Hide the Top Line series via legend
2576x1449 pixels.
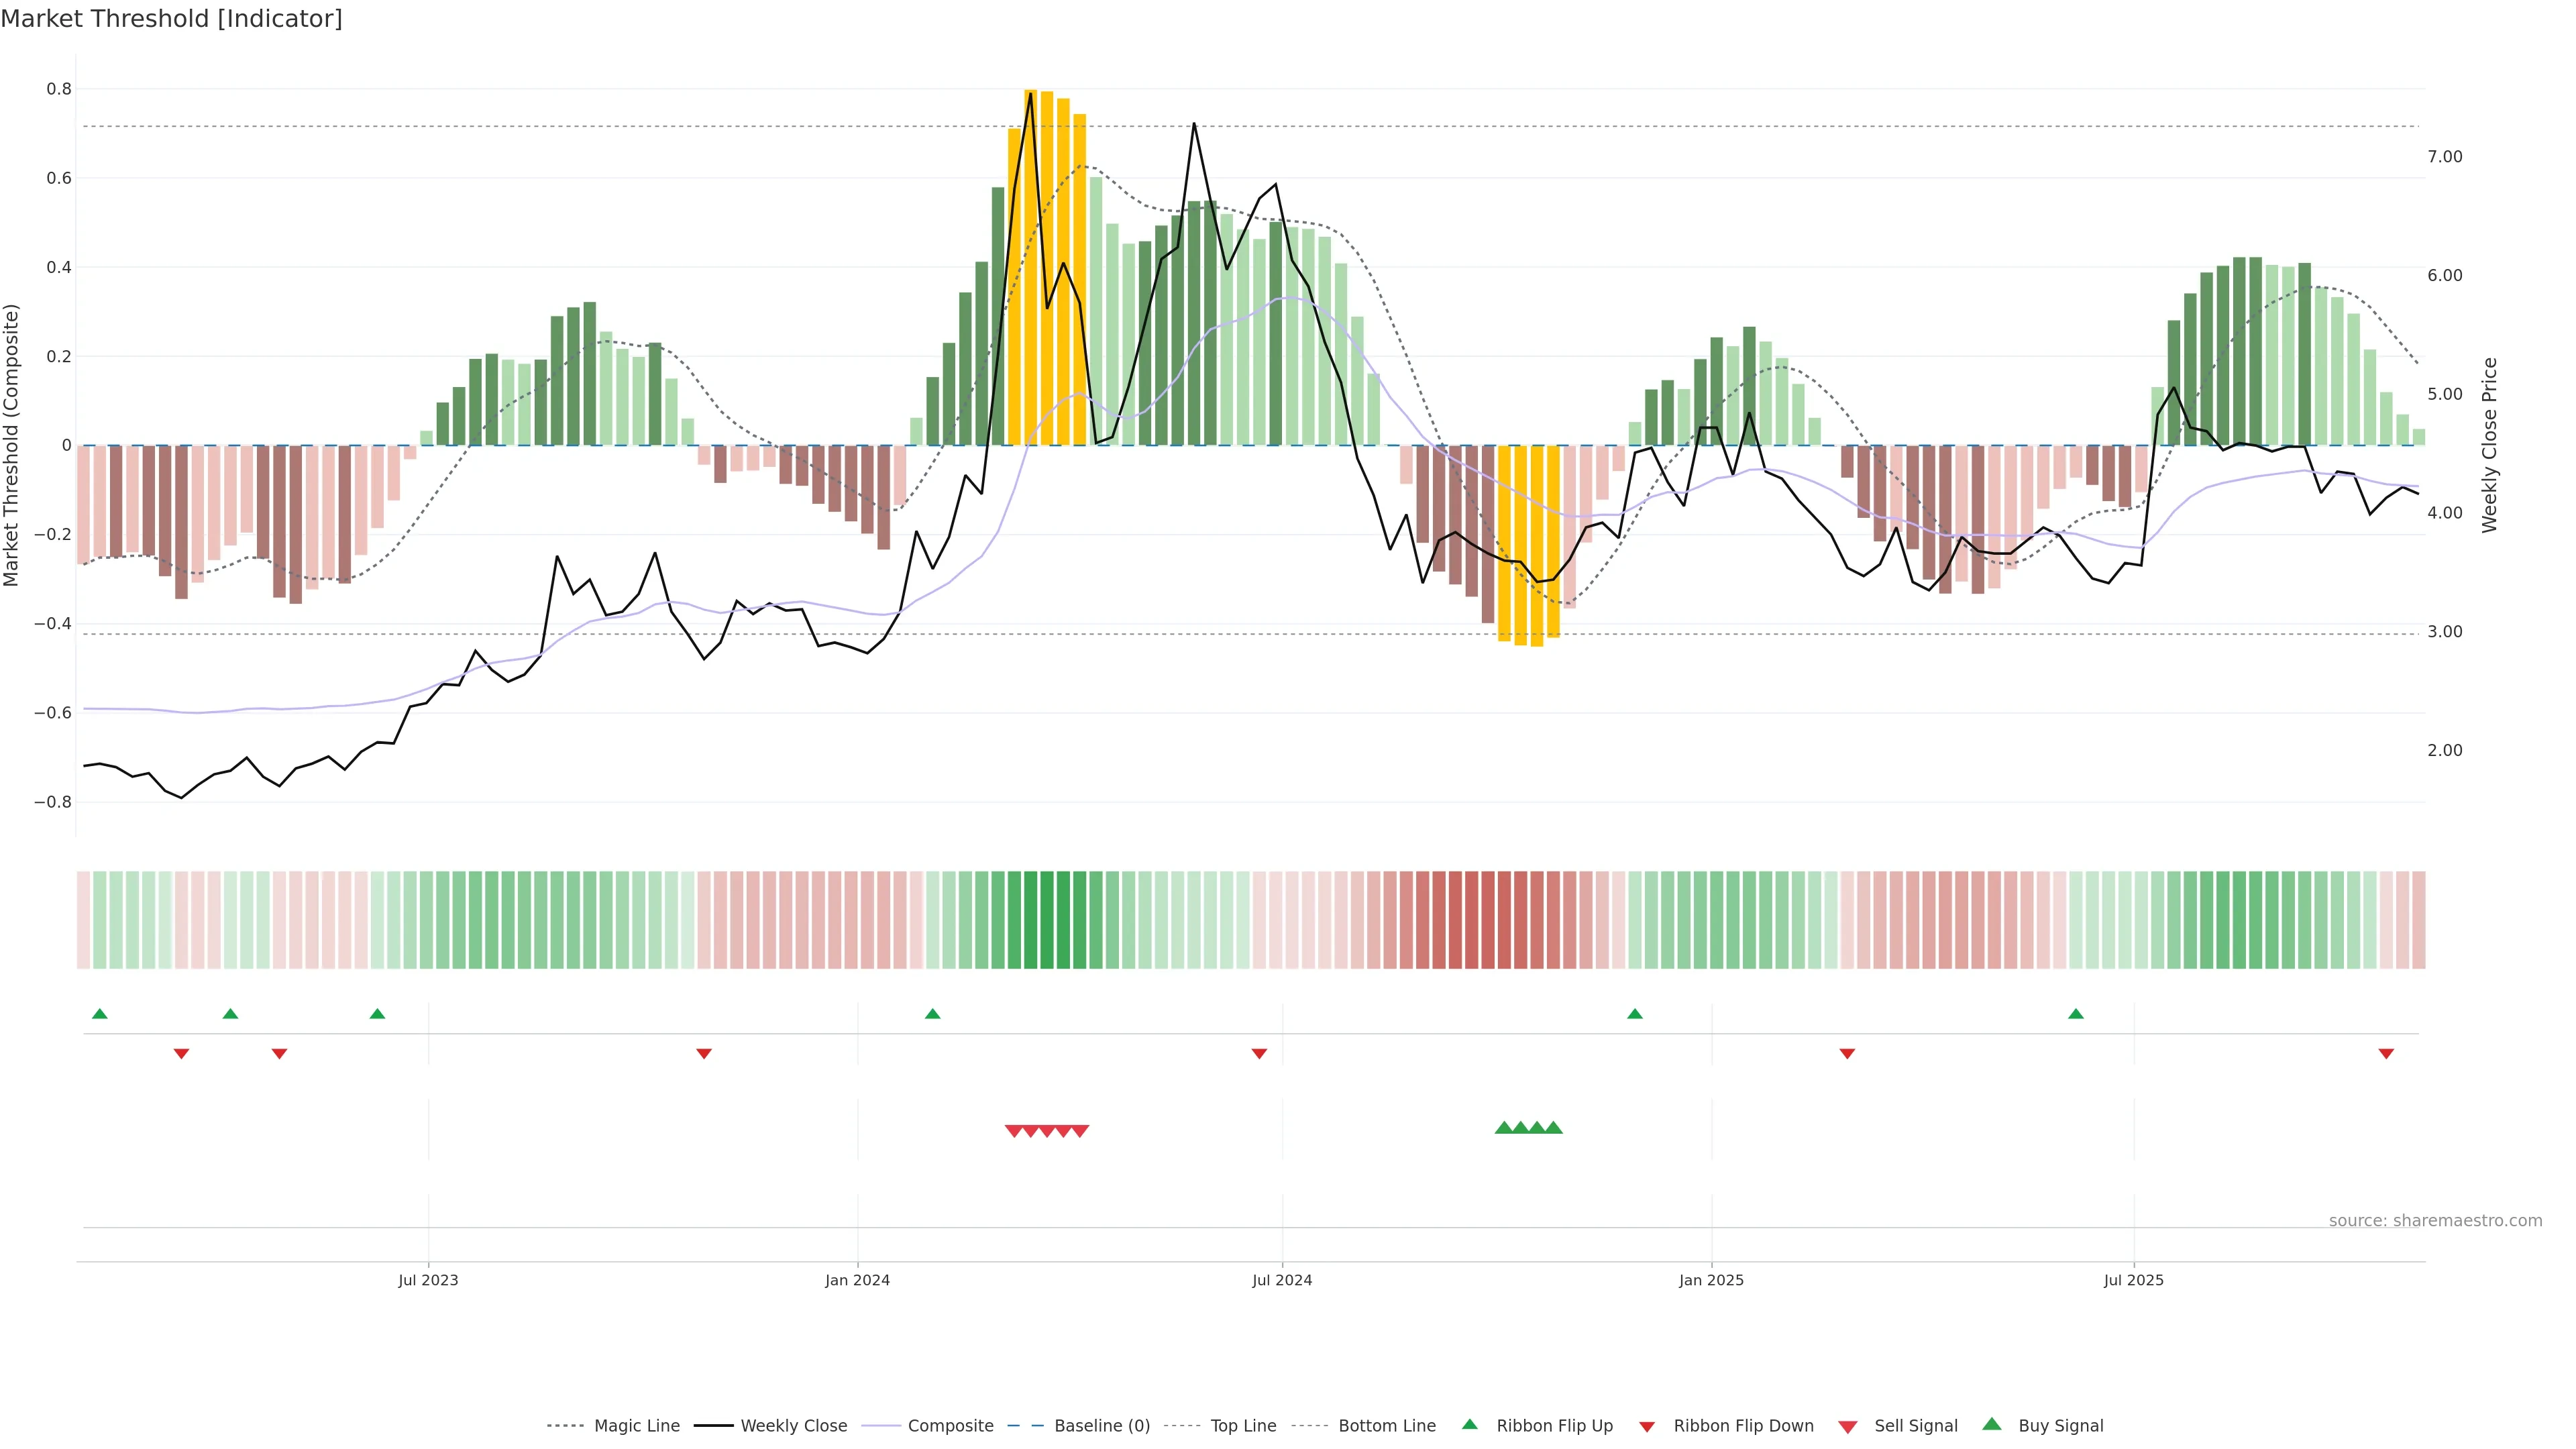1243,1426
